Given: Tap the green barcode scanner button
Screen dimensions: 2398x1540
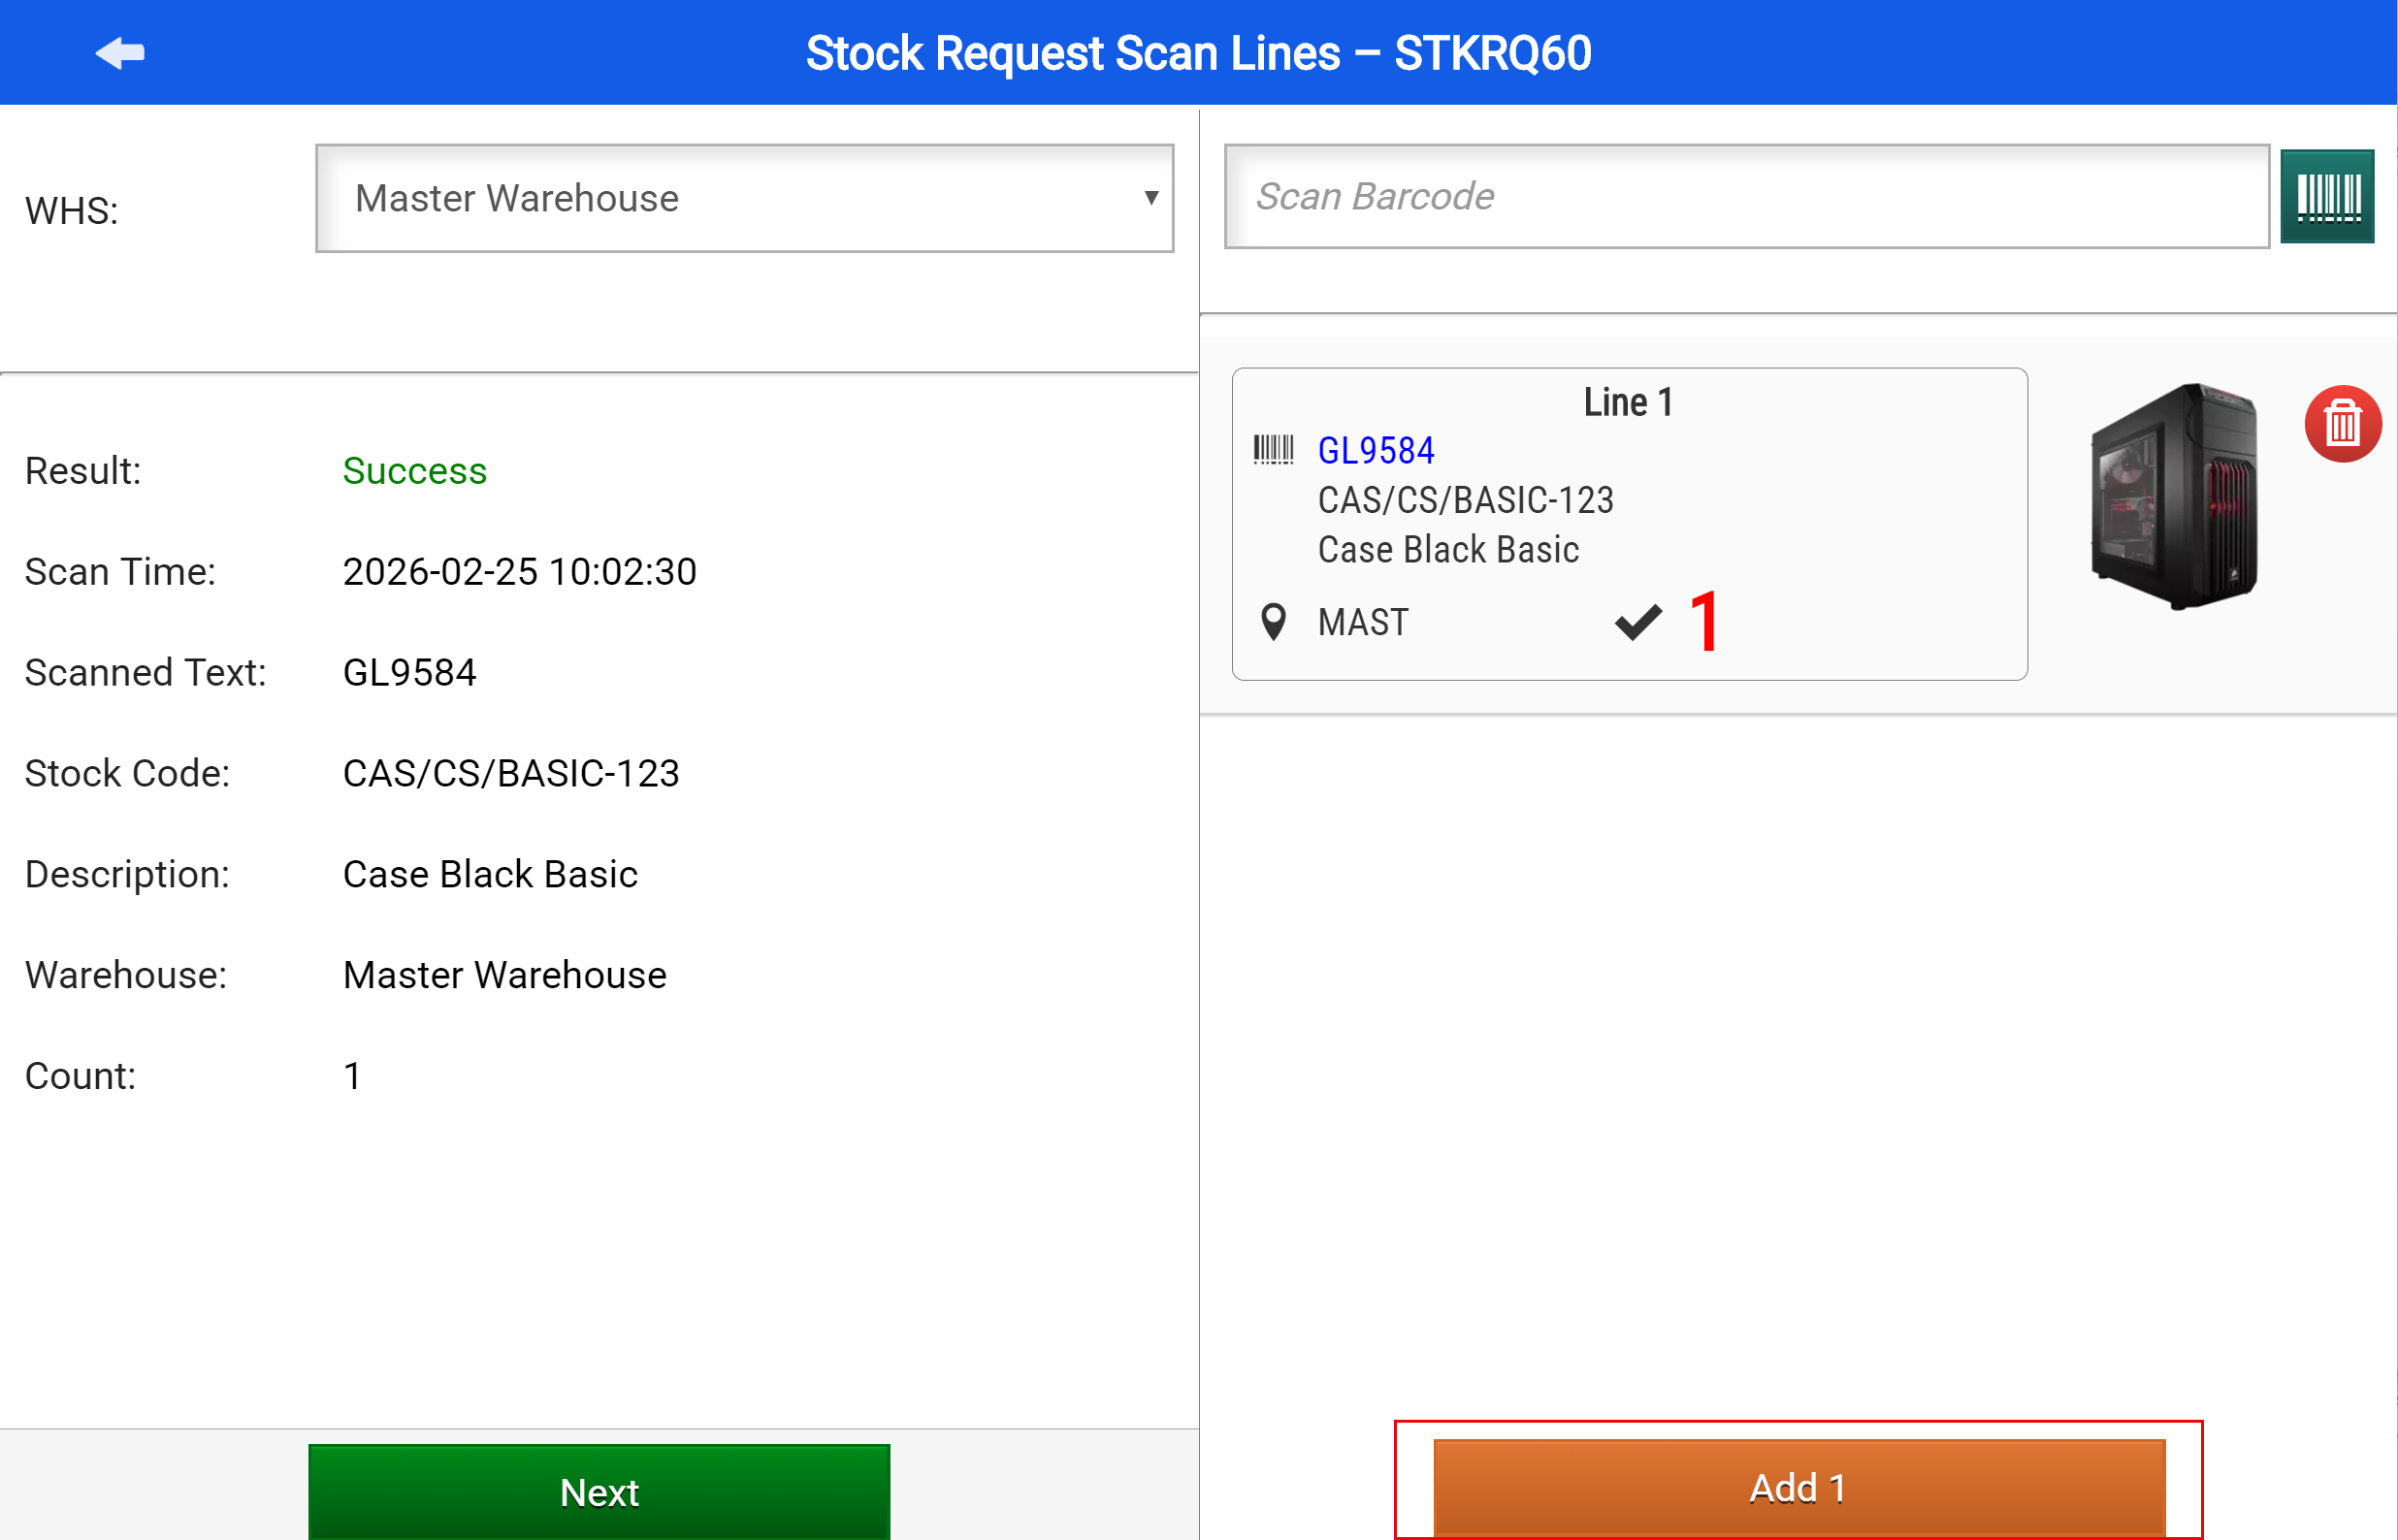Looking at the screenshot, I should click(2326, 196).
